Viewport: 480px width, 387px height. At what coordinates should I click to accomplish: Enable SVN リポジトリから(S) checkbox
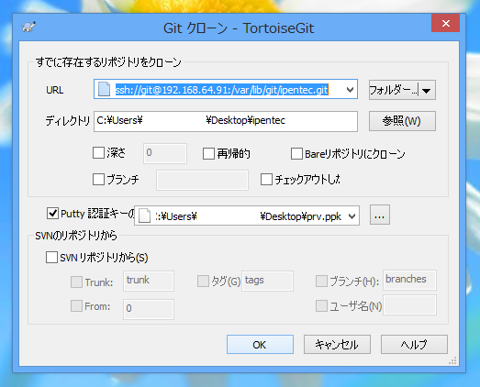[52, 257]
